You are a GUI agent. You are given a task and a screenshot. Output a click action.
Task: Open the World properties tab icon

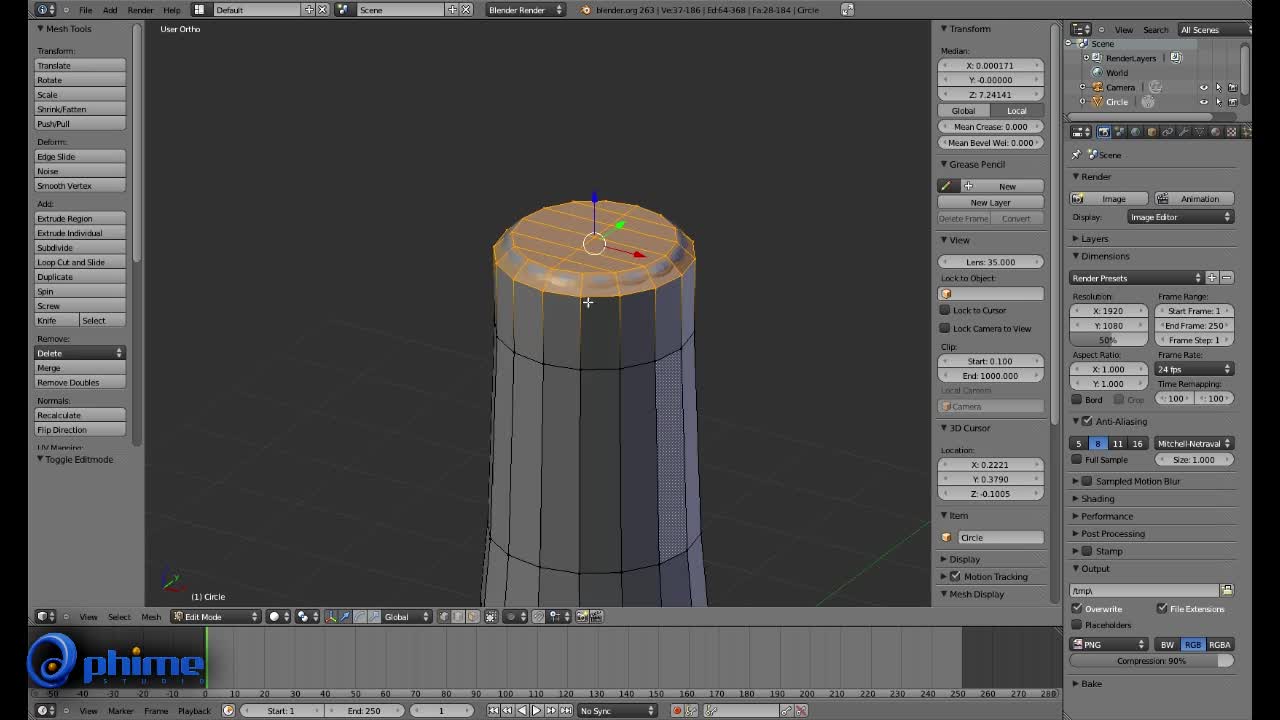(x=1135, y=132)
